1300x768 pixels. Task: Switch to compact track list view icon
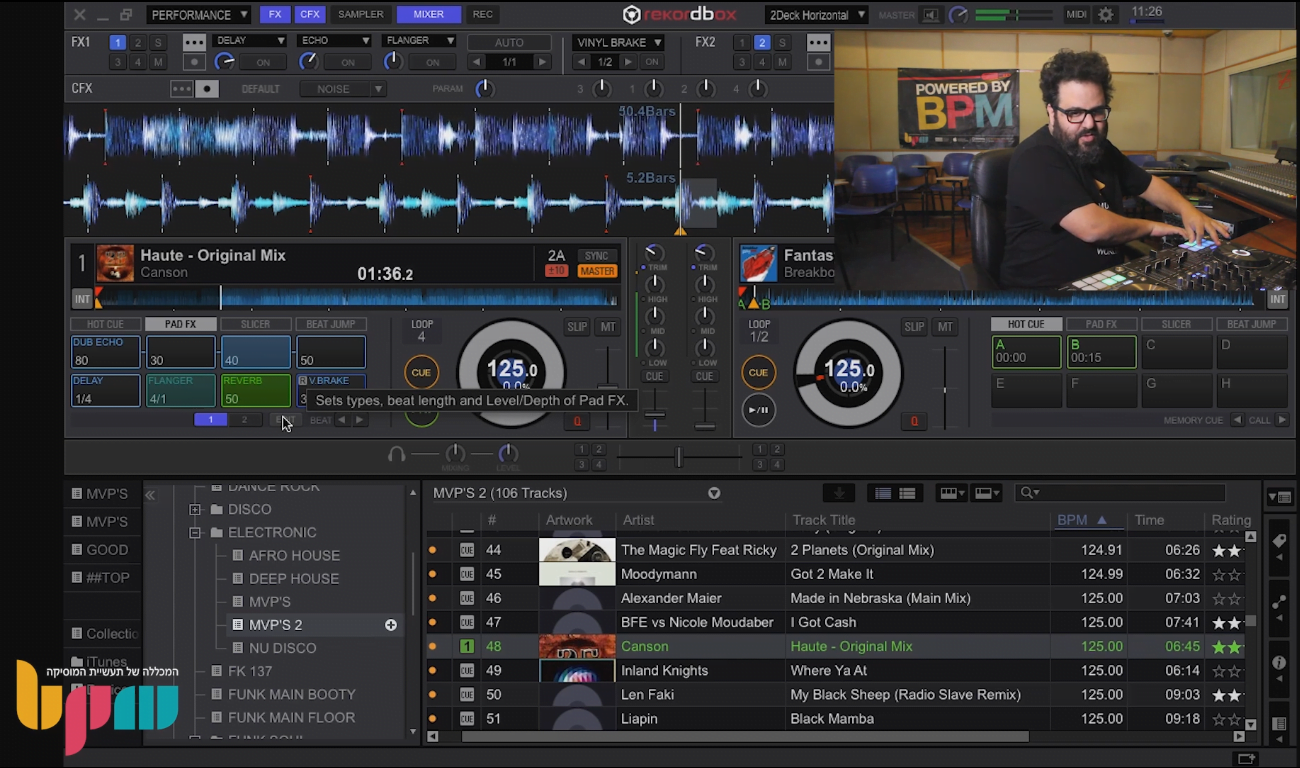pos(883,493)
